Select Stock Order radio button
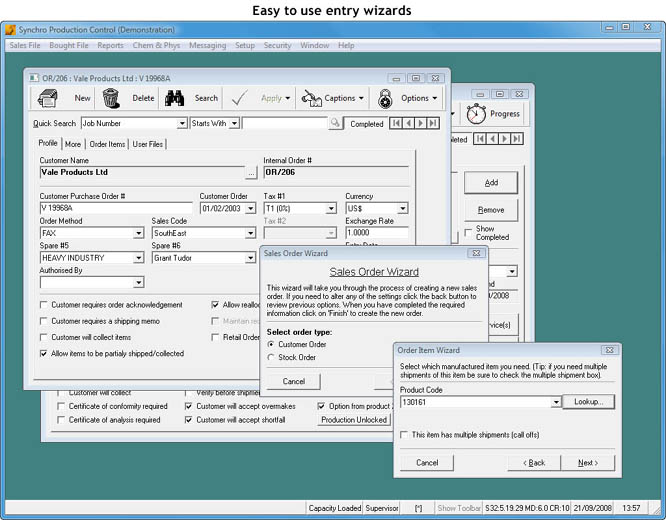Screen dimensions: 666x520 [271, 357]
